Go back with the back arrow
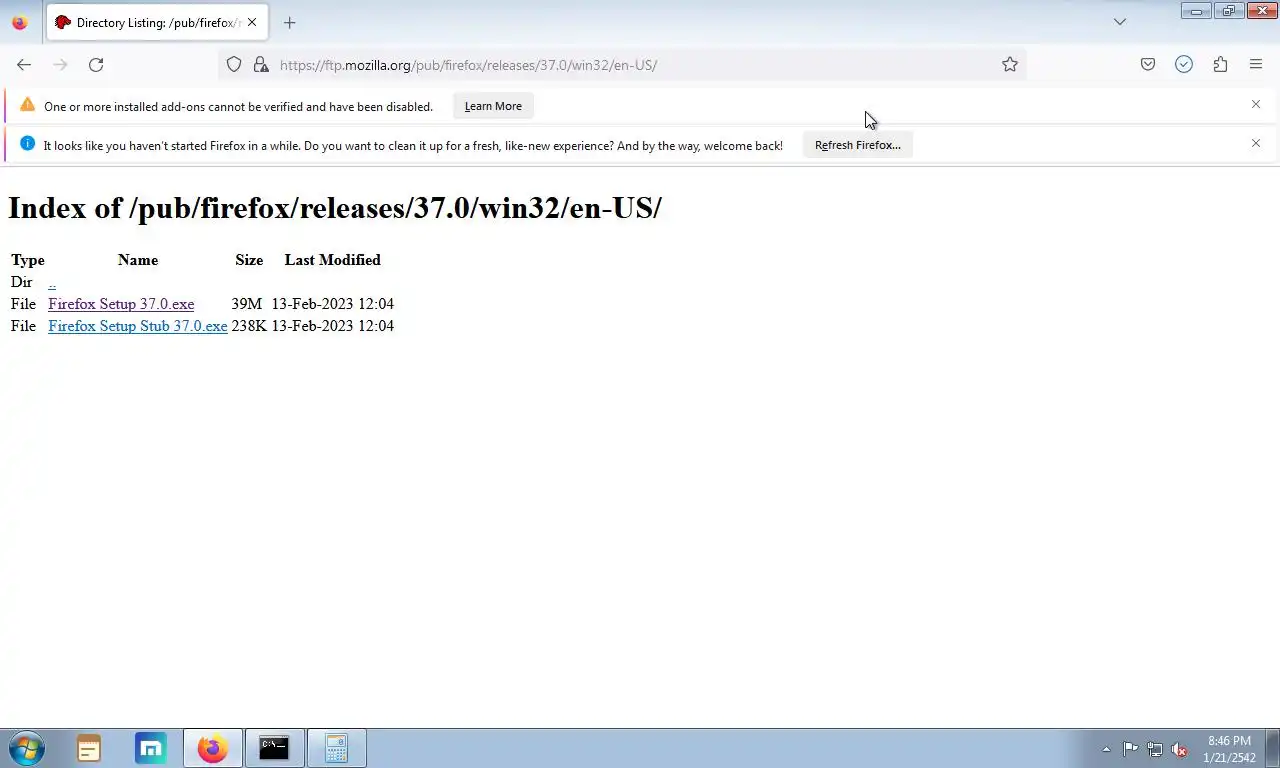The width and height of the screenshot is (1280, 768). [x=24, y=65]
